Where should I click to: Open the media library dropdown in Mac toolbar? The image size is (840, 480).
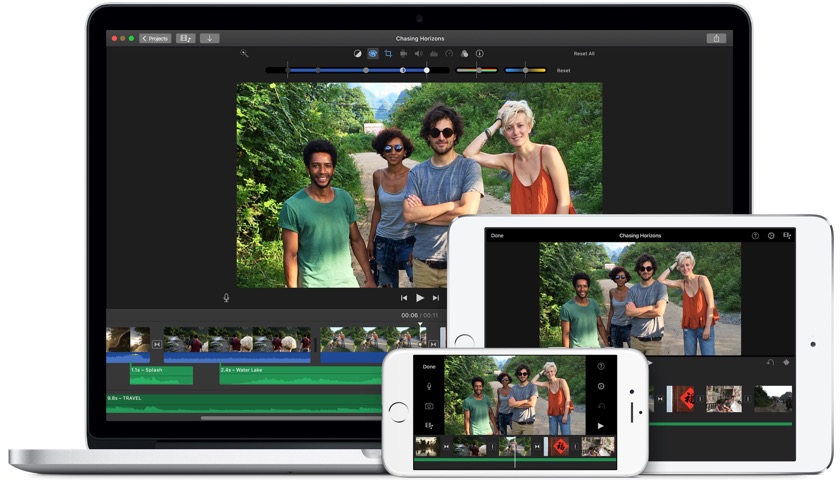click(186, 38)
